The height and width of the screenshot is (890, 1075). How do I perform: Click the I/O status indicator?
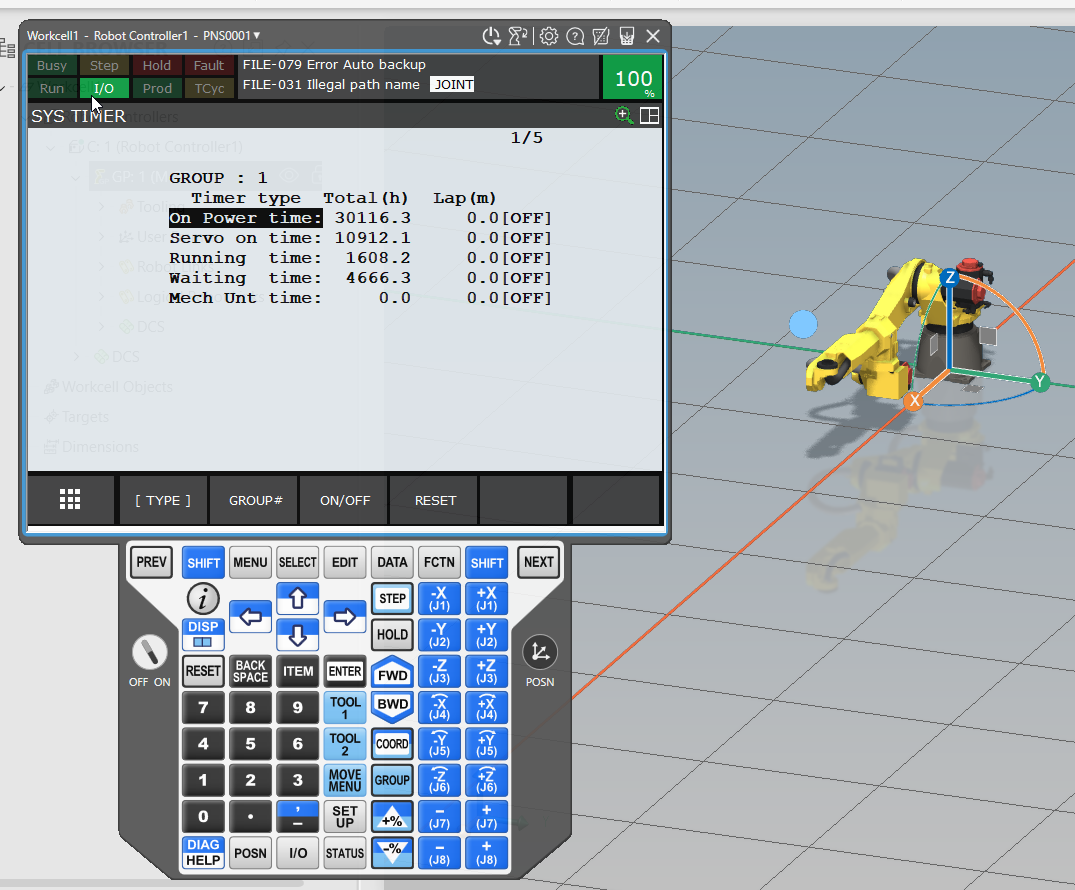coord(104,88)
